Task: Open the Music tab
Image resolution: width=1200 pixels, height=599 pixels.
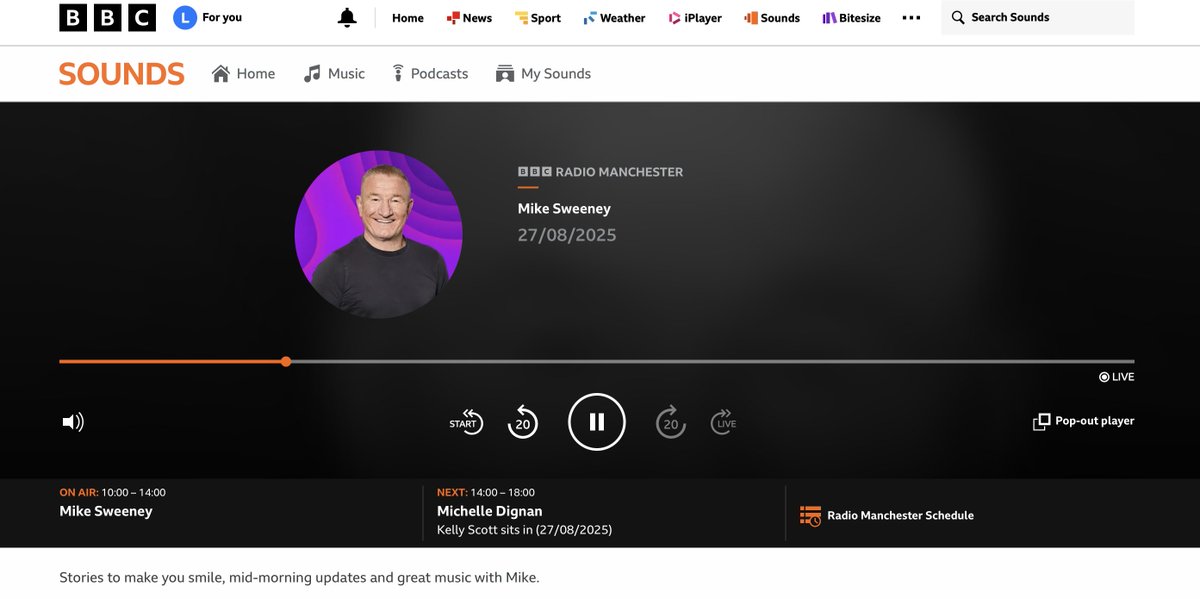Action: coord(334,74)
